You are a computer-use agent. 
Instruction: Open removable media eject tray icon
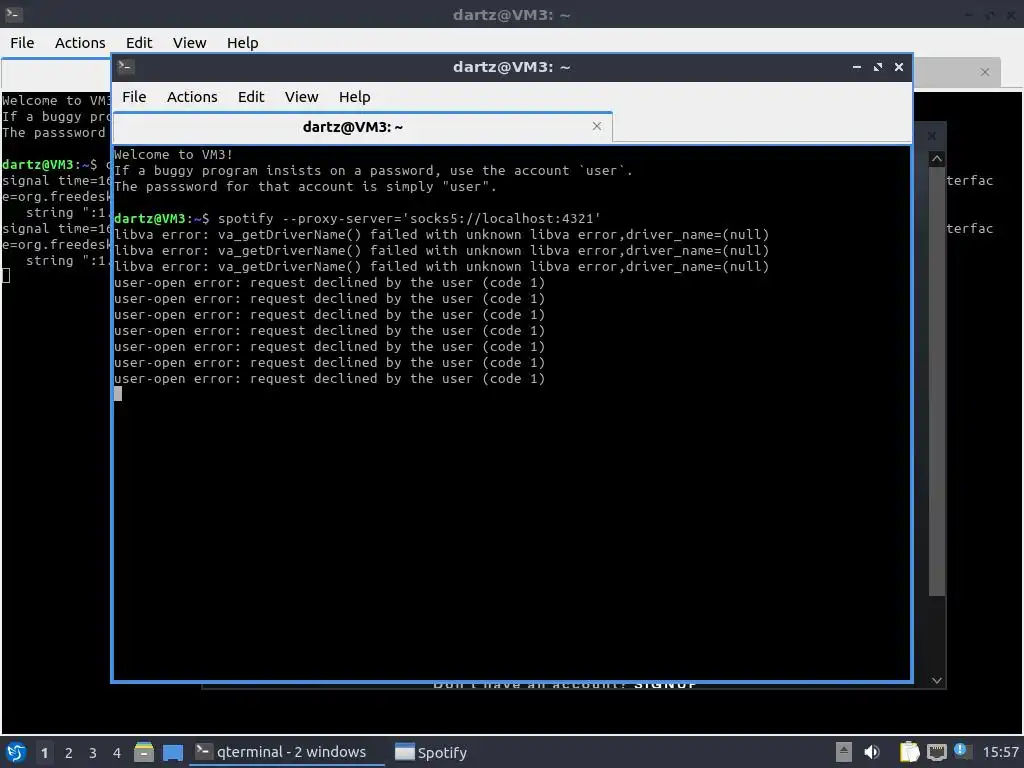[x=844, y=752]
